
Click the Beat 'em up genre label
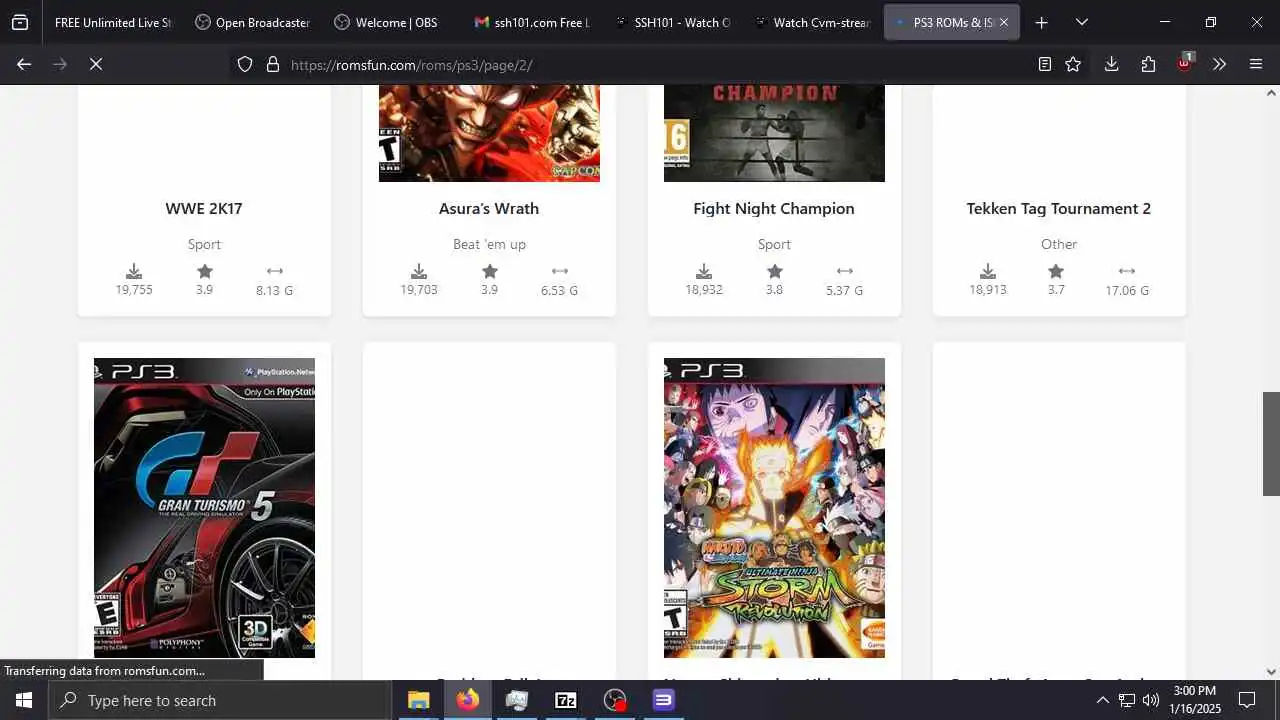pyautogui.click(x=489, y=244)
